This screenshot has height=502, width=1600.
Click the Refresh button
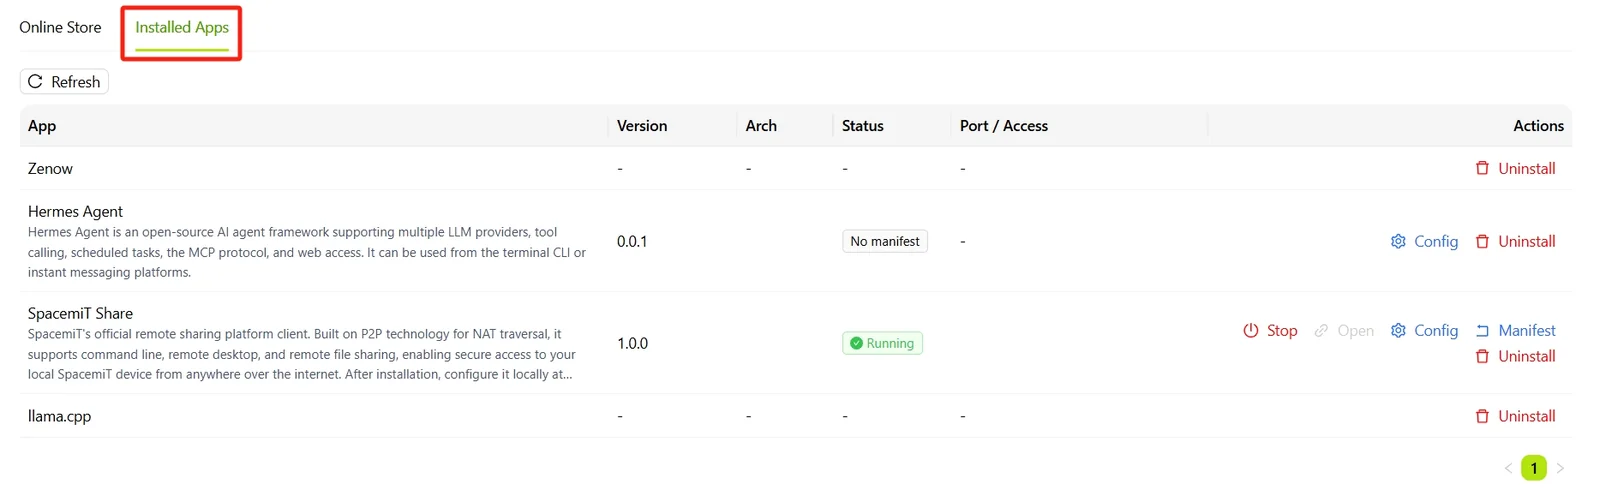coord(64,81)
